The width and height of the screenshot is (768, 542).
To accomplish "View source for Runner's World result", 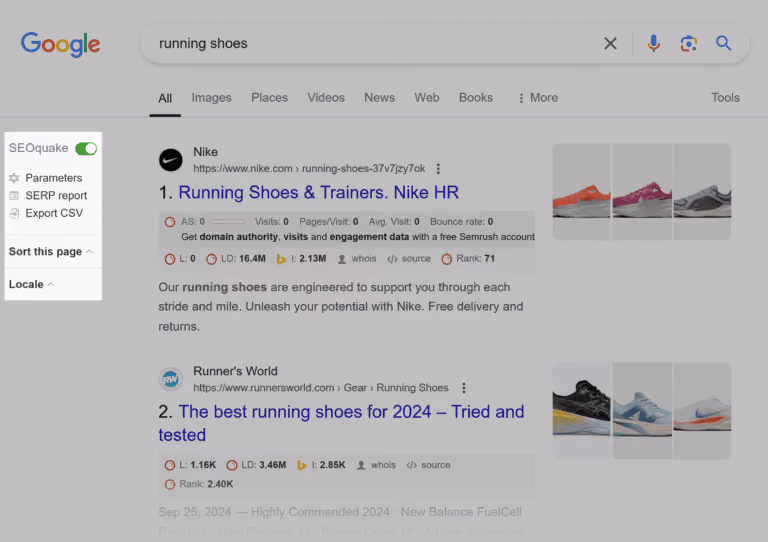I will click(428, 465).
